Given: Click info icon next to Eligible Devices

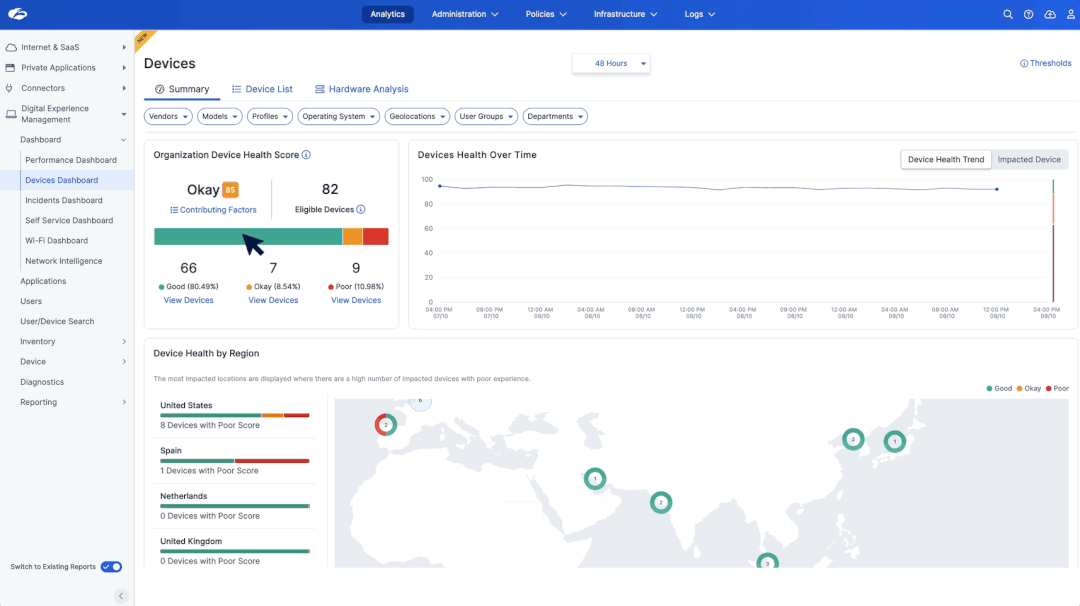Looking at the screenshot, I should click(361, 210).
